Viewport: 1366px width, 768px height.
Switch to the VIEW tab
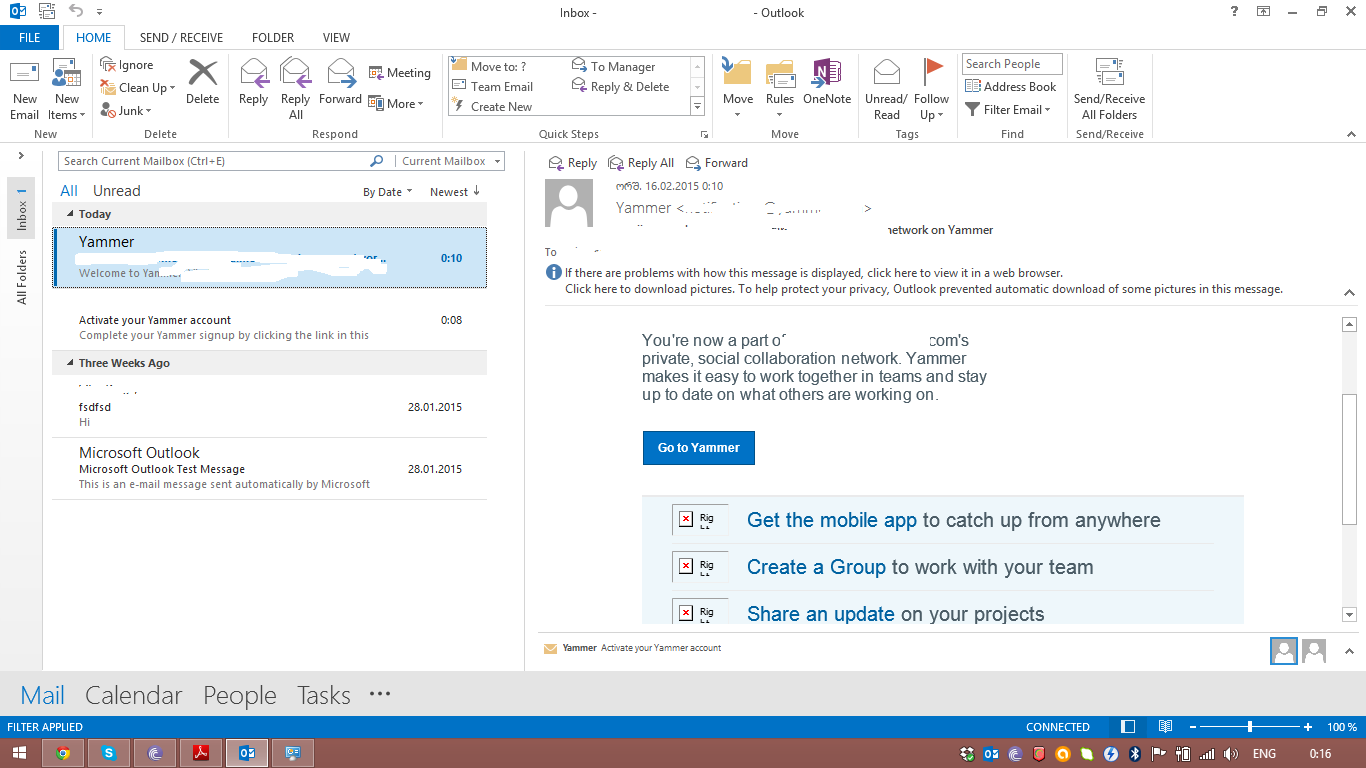336,38
